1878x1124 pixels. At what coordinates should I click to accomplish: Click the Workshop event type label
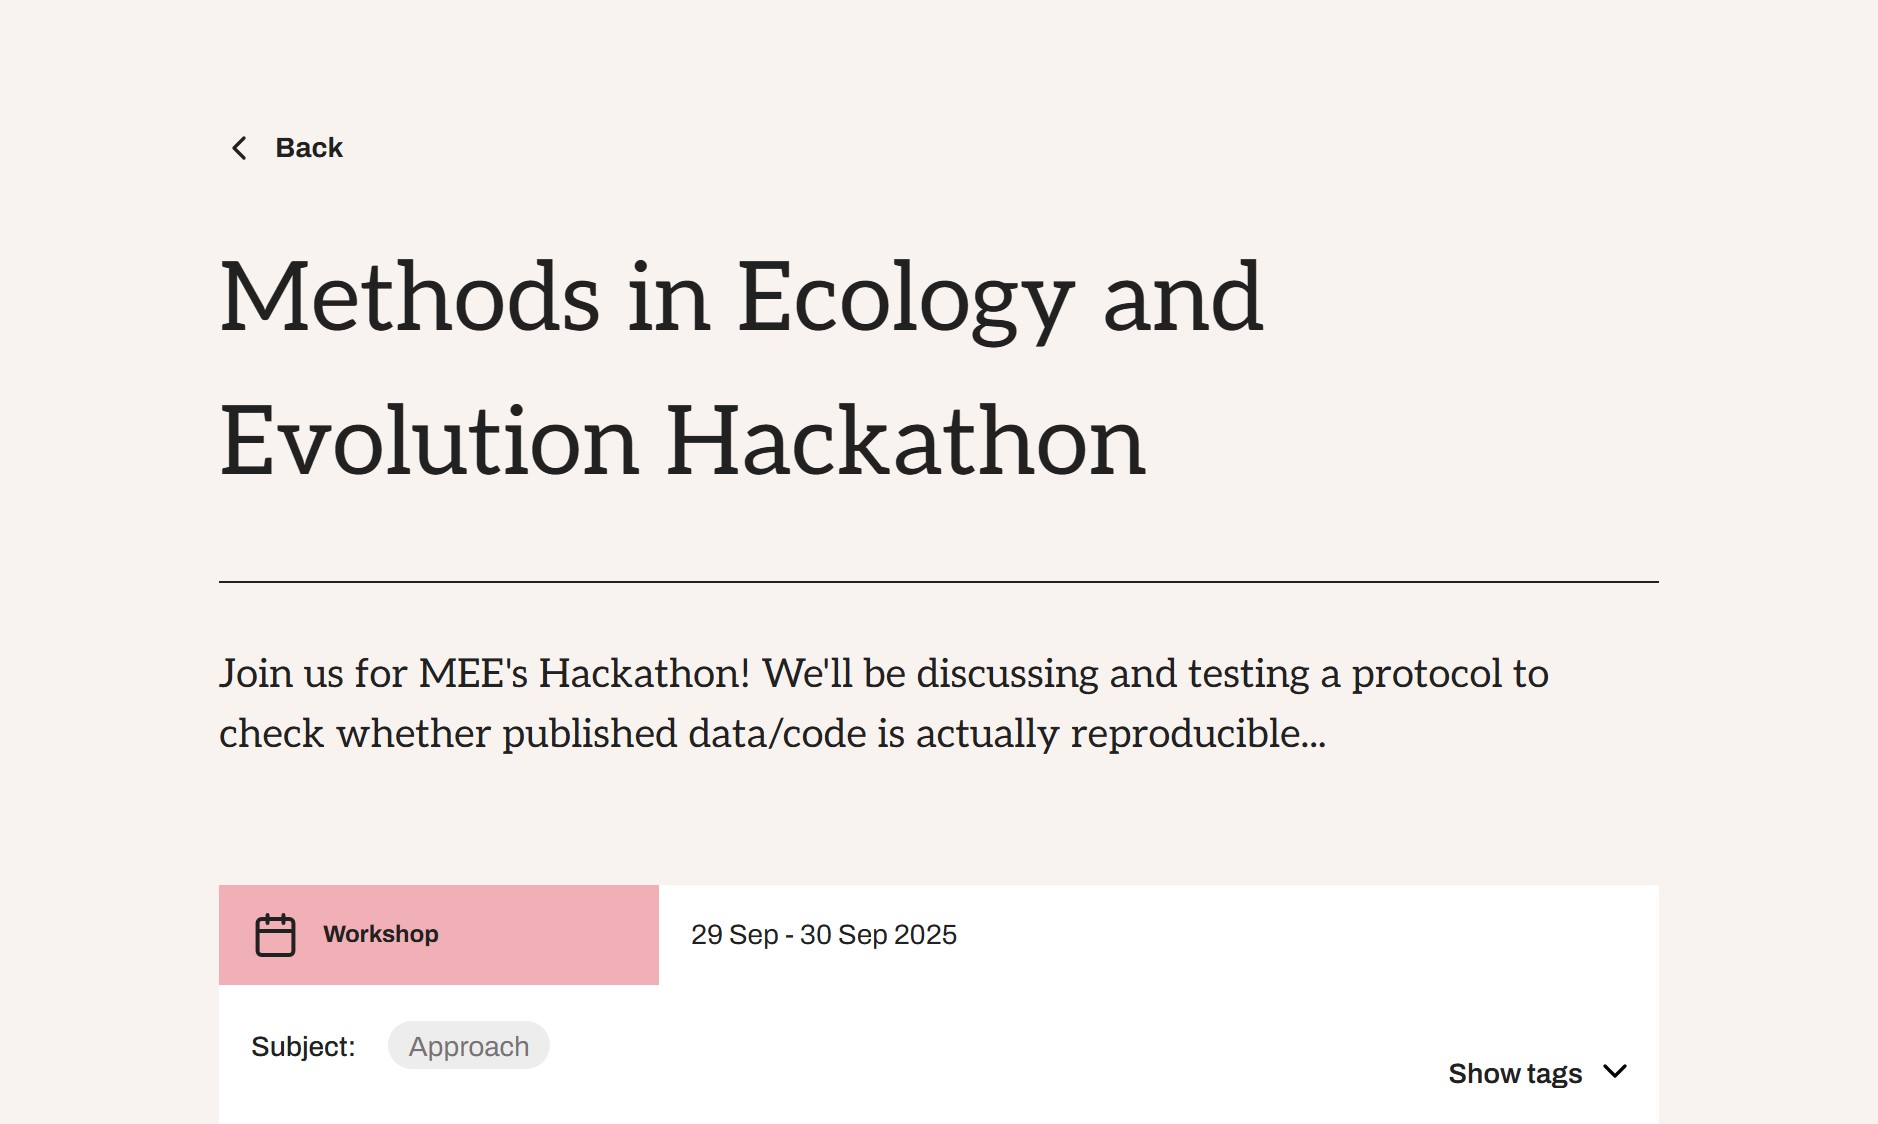[380, 934]
